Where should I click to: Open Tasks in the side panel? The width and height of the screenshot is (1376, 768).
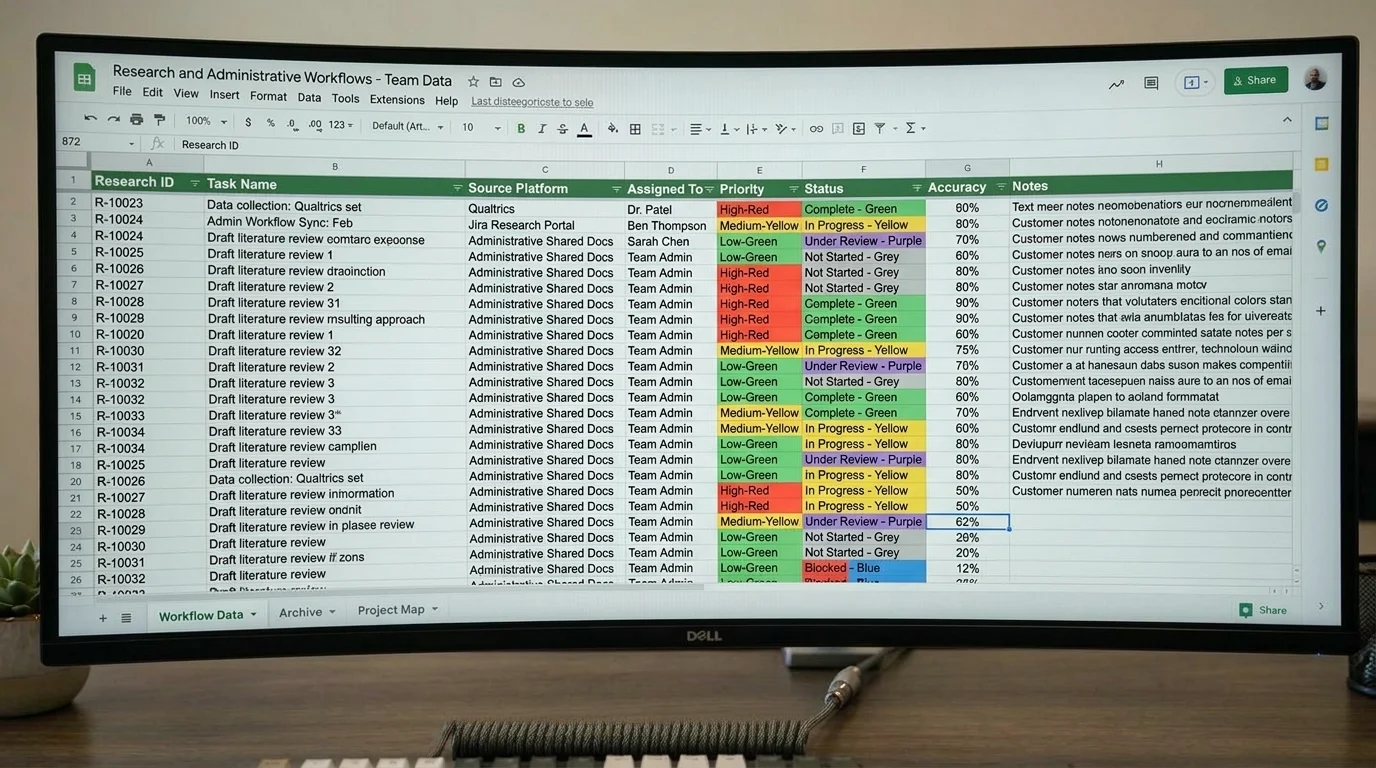click(x=1321, y=205)
